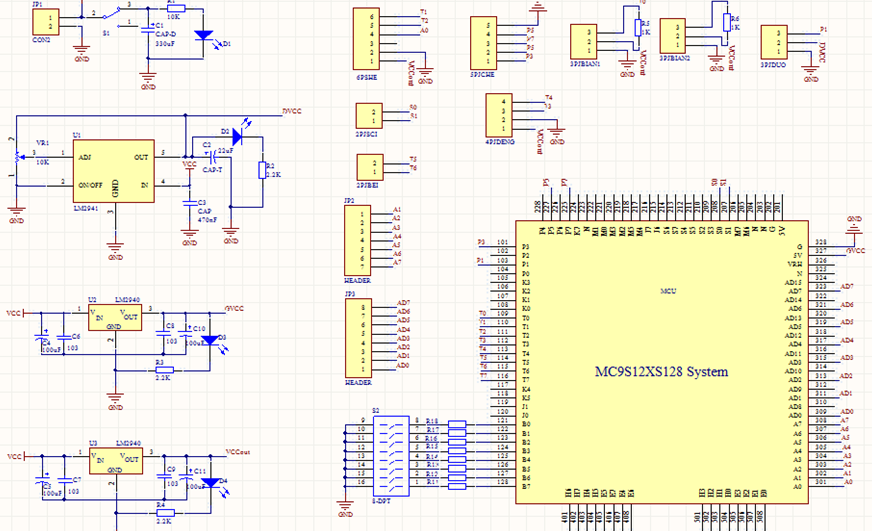Click resistor R18 beside the DIP switch

pyautogui.click(x=457, y=424)
